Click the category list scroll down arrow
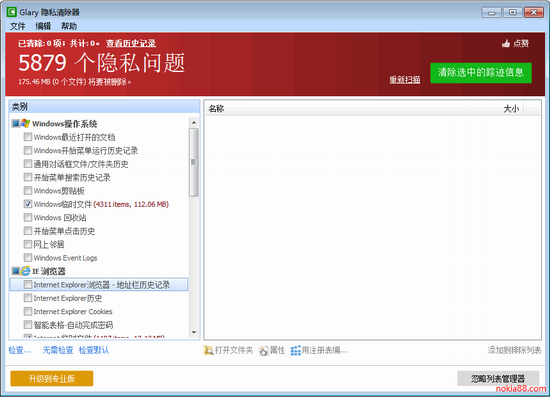Viewport: 550px width, 398px height. [194, 332]
